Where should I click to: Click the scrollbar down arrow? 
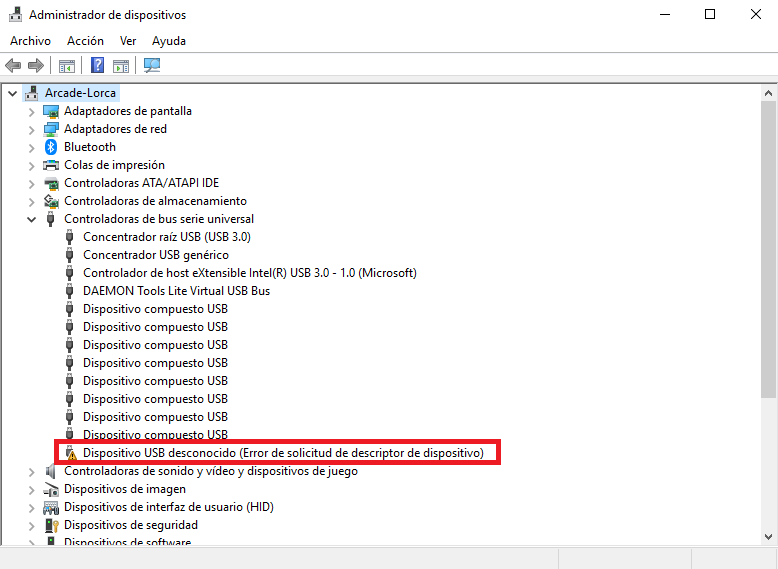pos(768,536)
